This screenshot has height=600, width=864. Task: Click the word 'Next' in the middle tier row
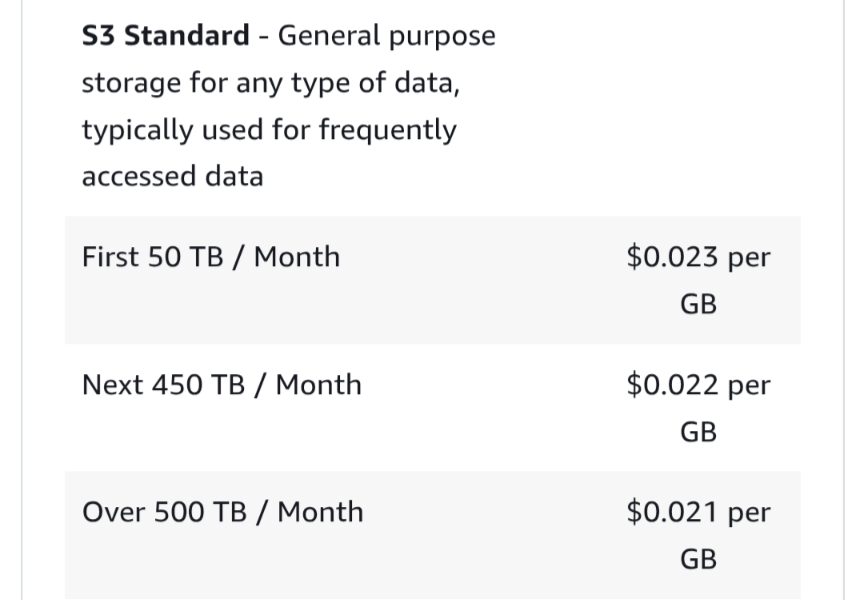(113, 385)
